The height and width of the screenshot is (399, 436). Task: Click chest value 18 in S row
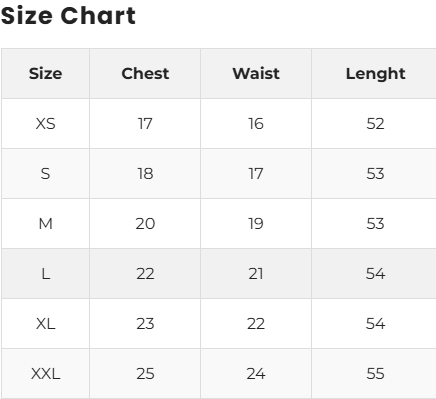pyautogui.click(x=145, y=174)
